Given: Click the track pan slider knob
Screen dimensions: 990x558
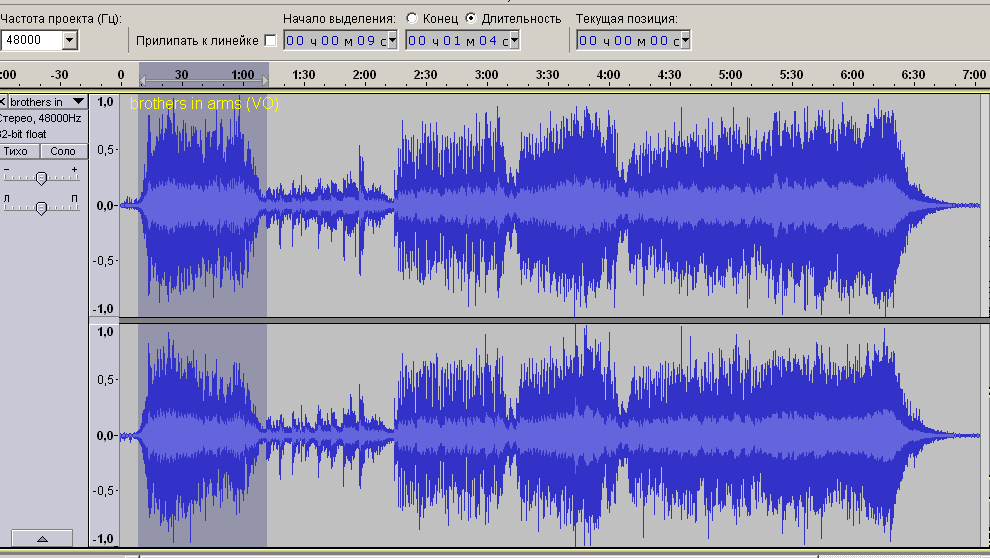Looking at the screenshot, I should tap(41, 208).
